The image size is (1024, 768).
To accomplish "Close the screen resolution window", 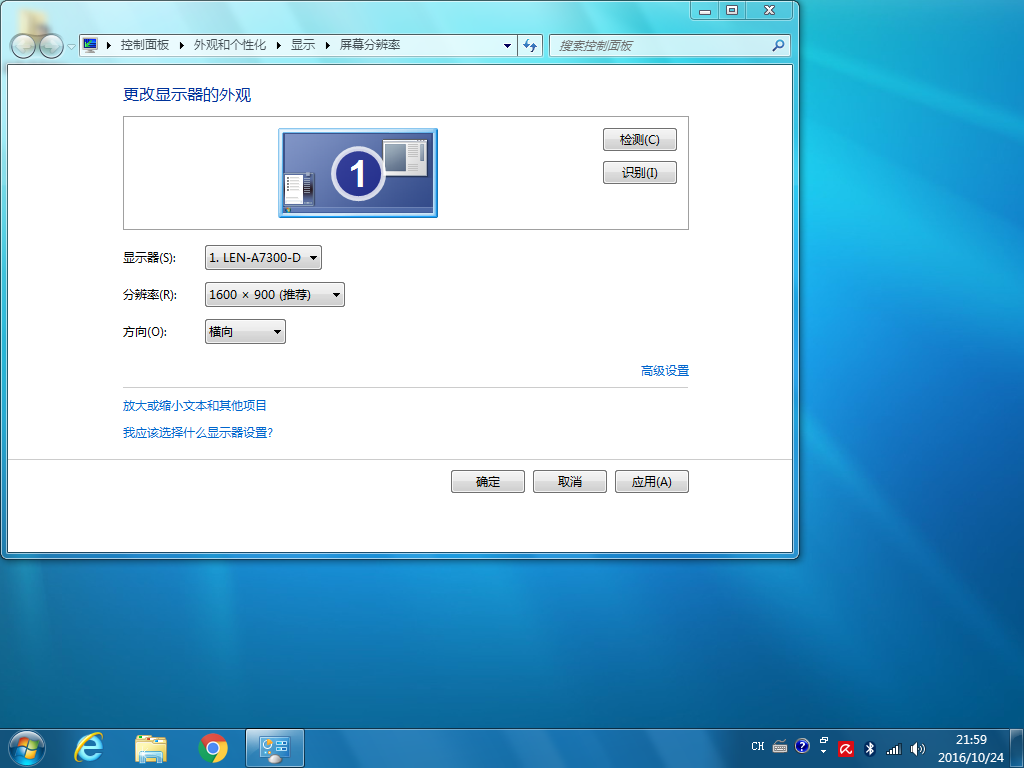I will tap(769, 10).
